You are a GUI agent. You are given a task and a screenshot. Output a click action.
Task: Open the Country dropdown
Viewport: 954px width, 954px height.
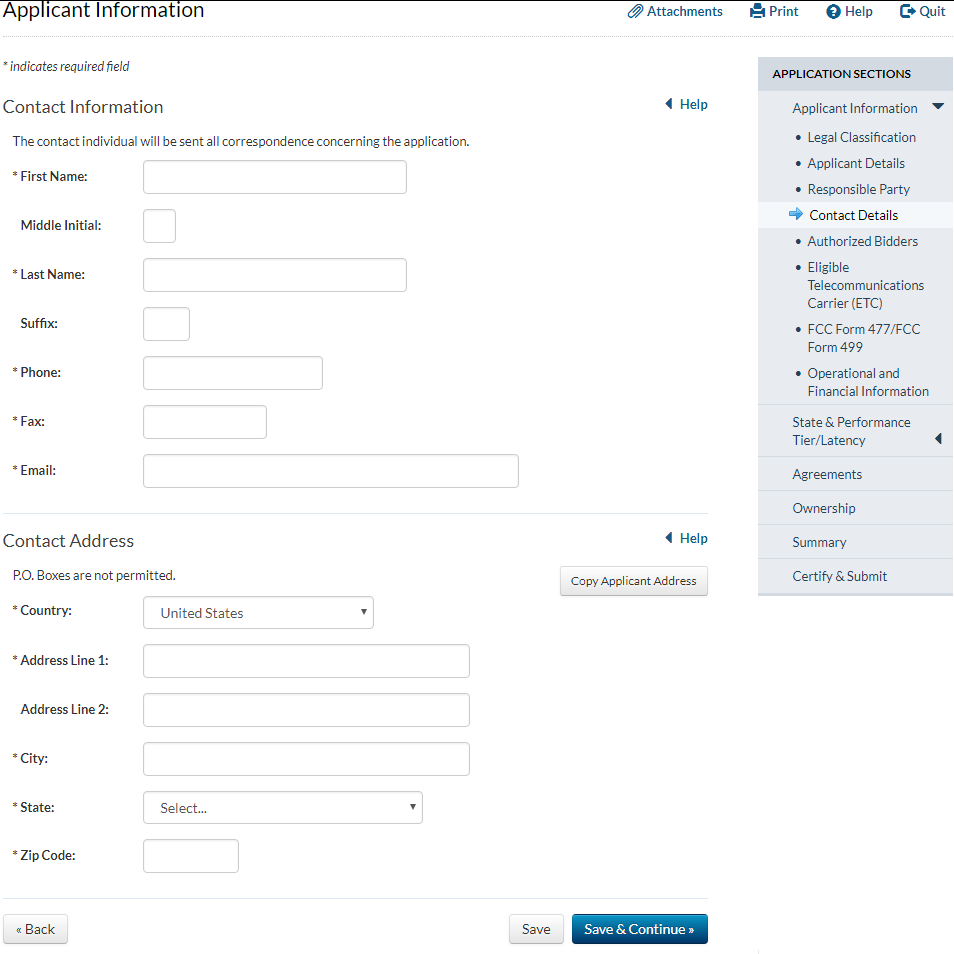258,613
